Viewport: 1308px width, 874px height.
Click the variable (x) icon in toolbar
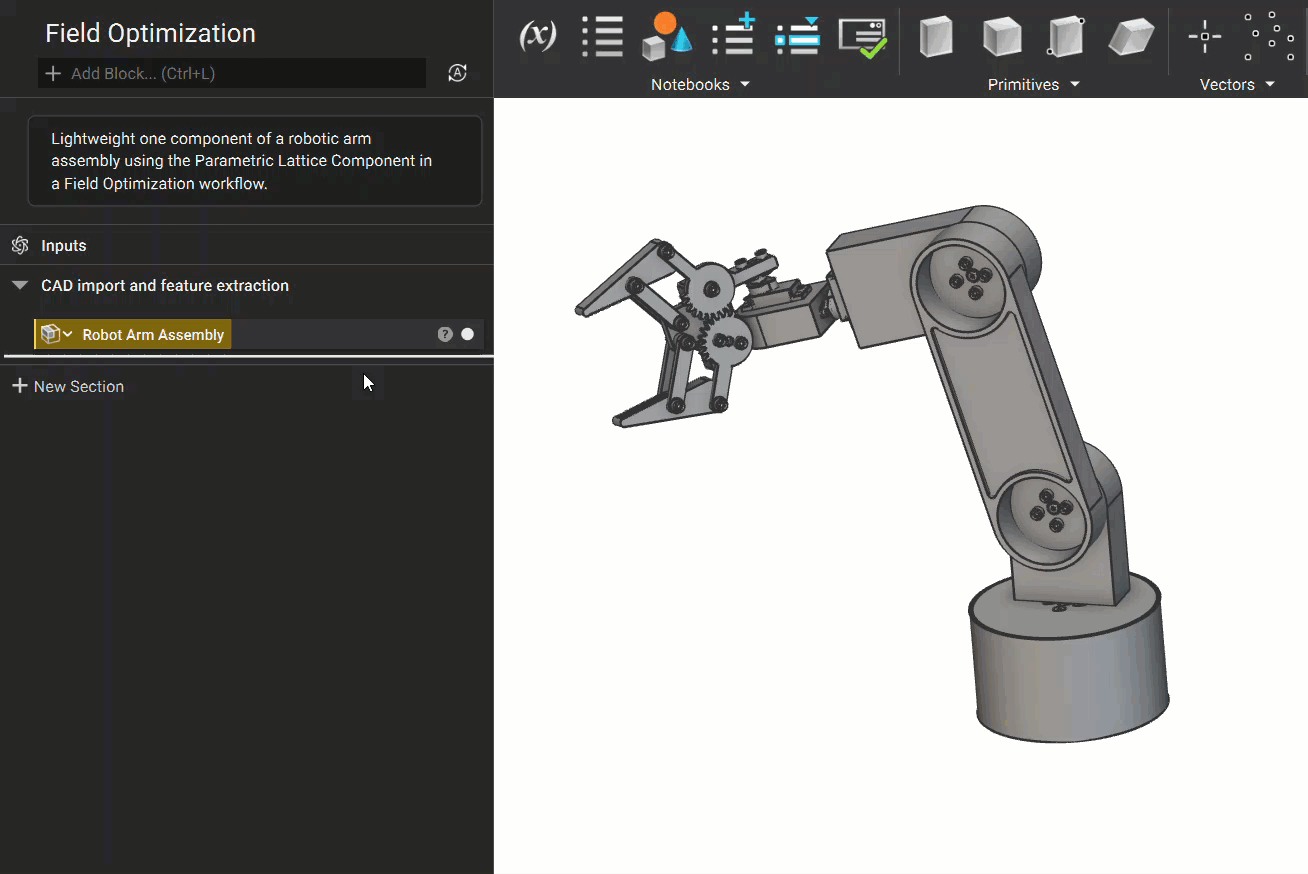click(538, 36)
